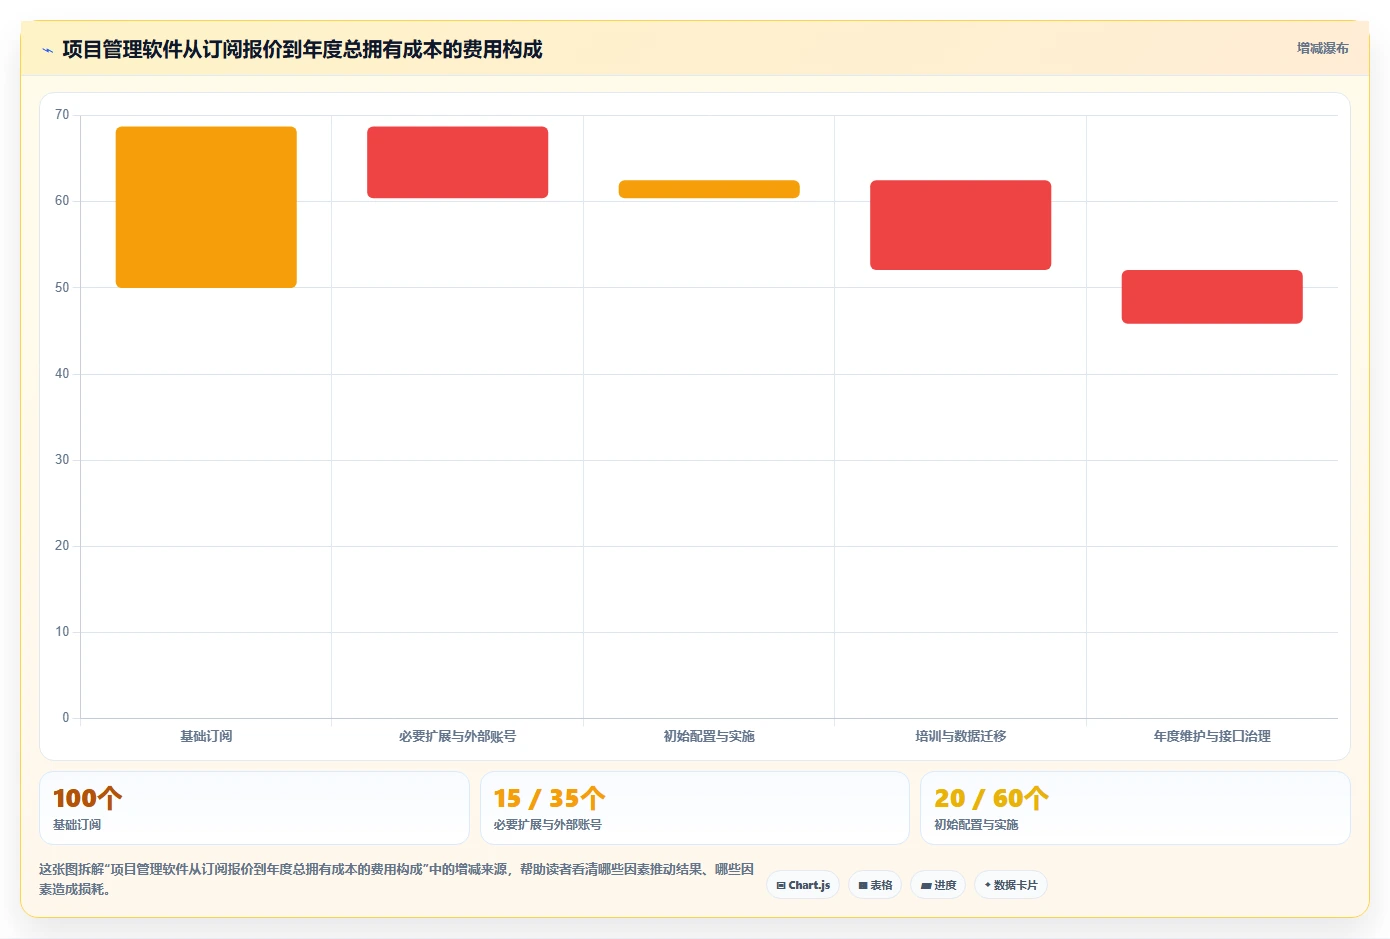
Task: Click the y-axis value 70
Action: (62, 115)
